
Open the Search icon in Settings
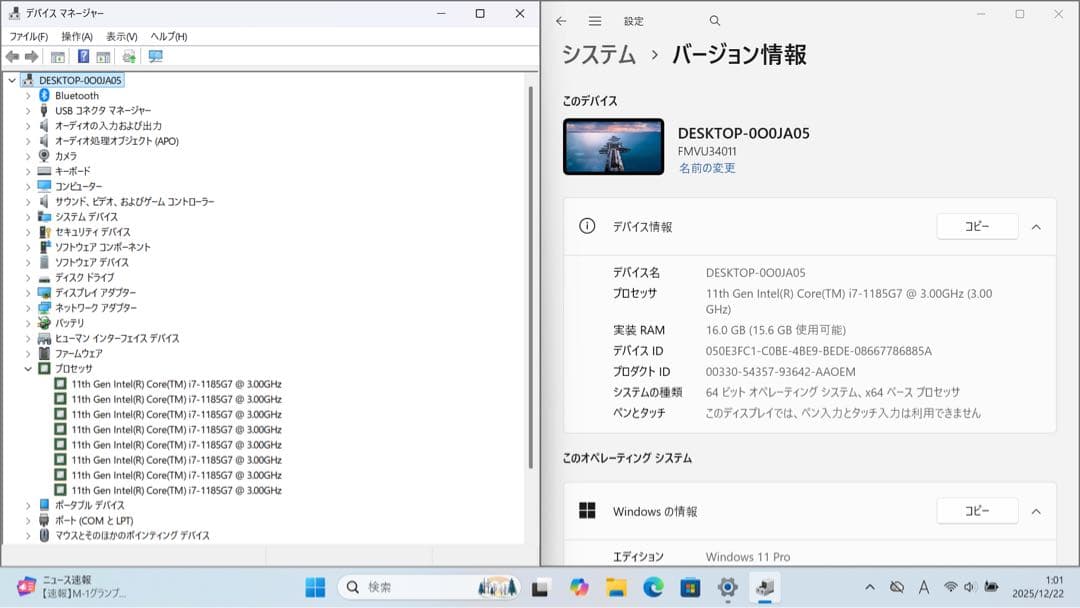714,20
